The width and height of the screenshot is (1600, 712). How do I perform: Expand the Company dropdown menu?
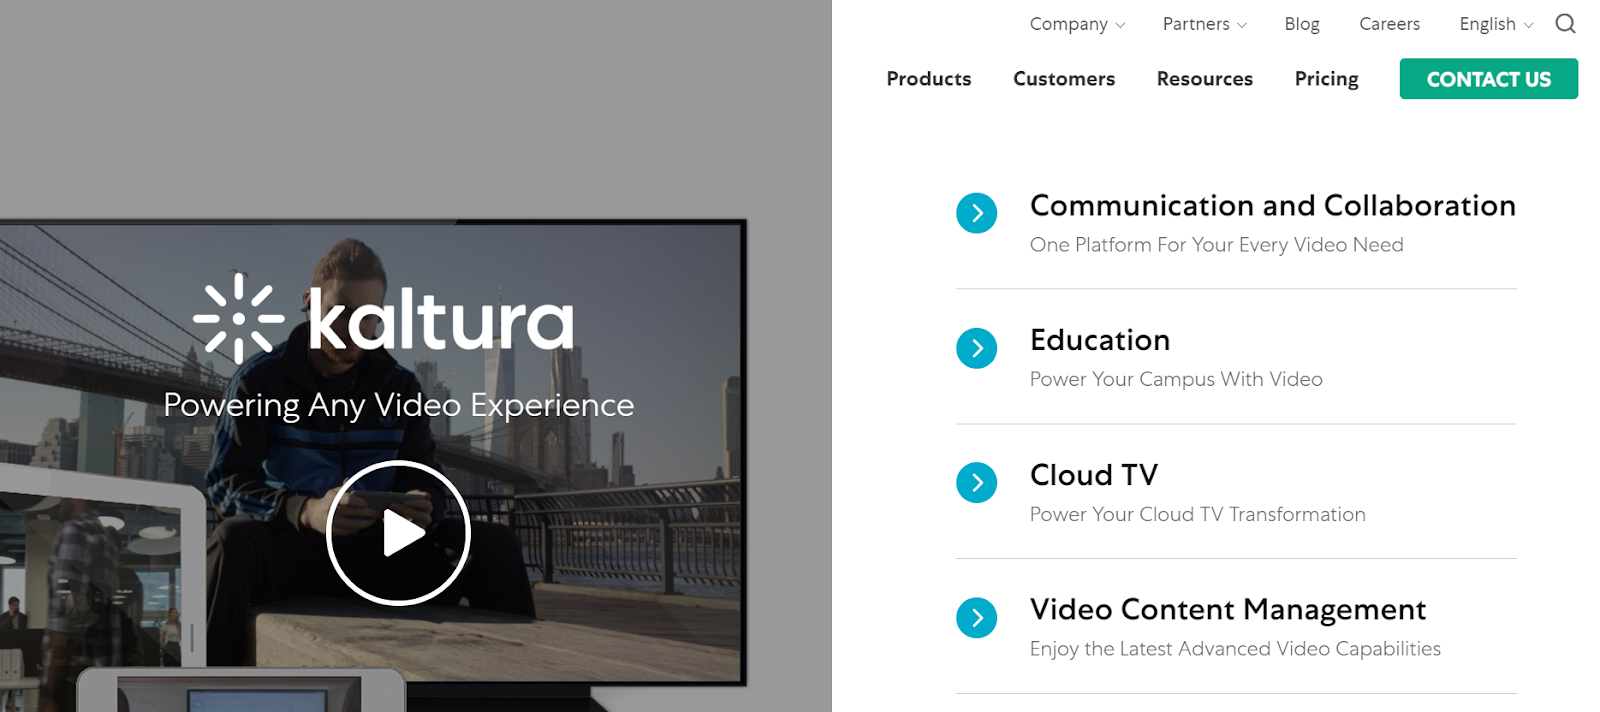(x=1077, y=24)
